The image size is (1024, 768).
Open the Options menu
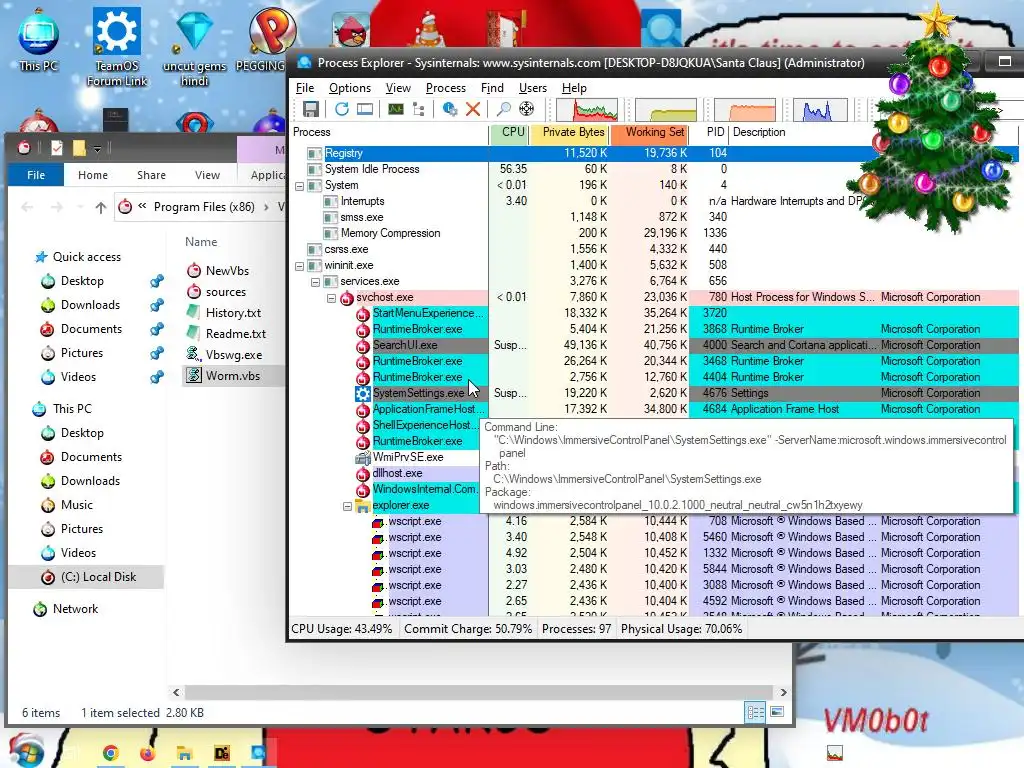coord(349,88)
